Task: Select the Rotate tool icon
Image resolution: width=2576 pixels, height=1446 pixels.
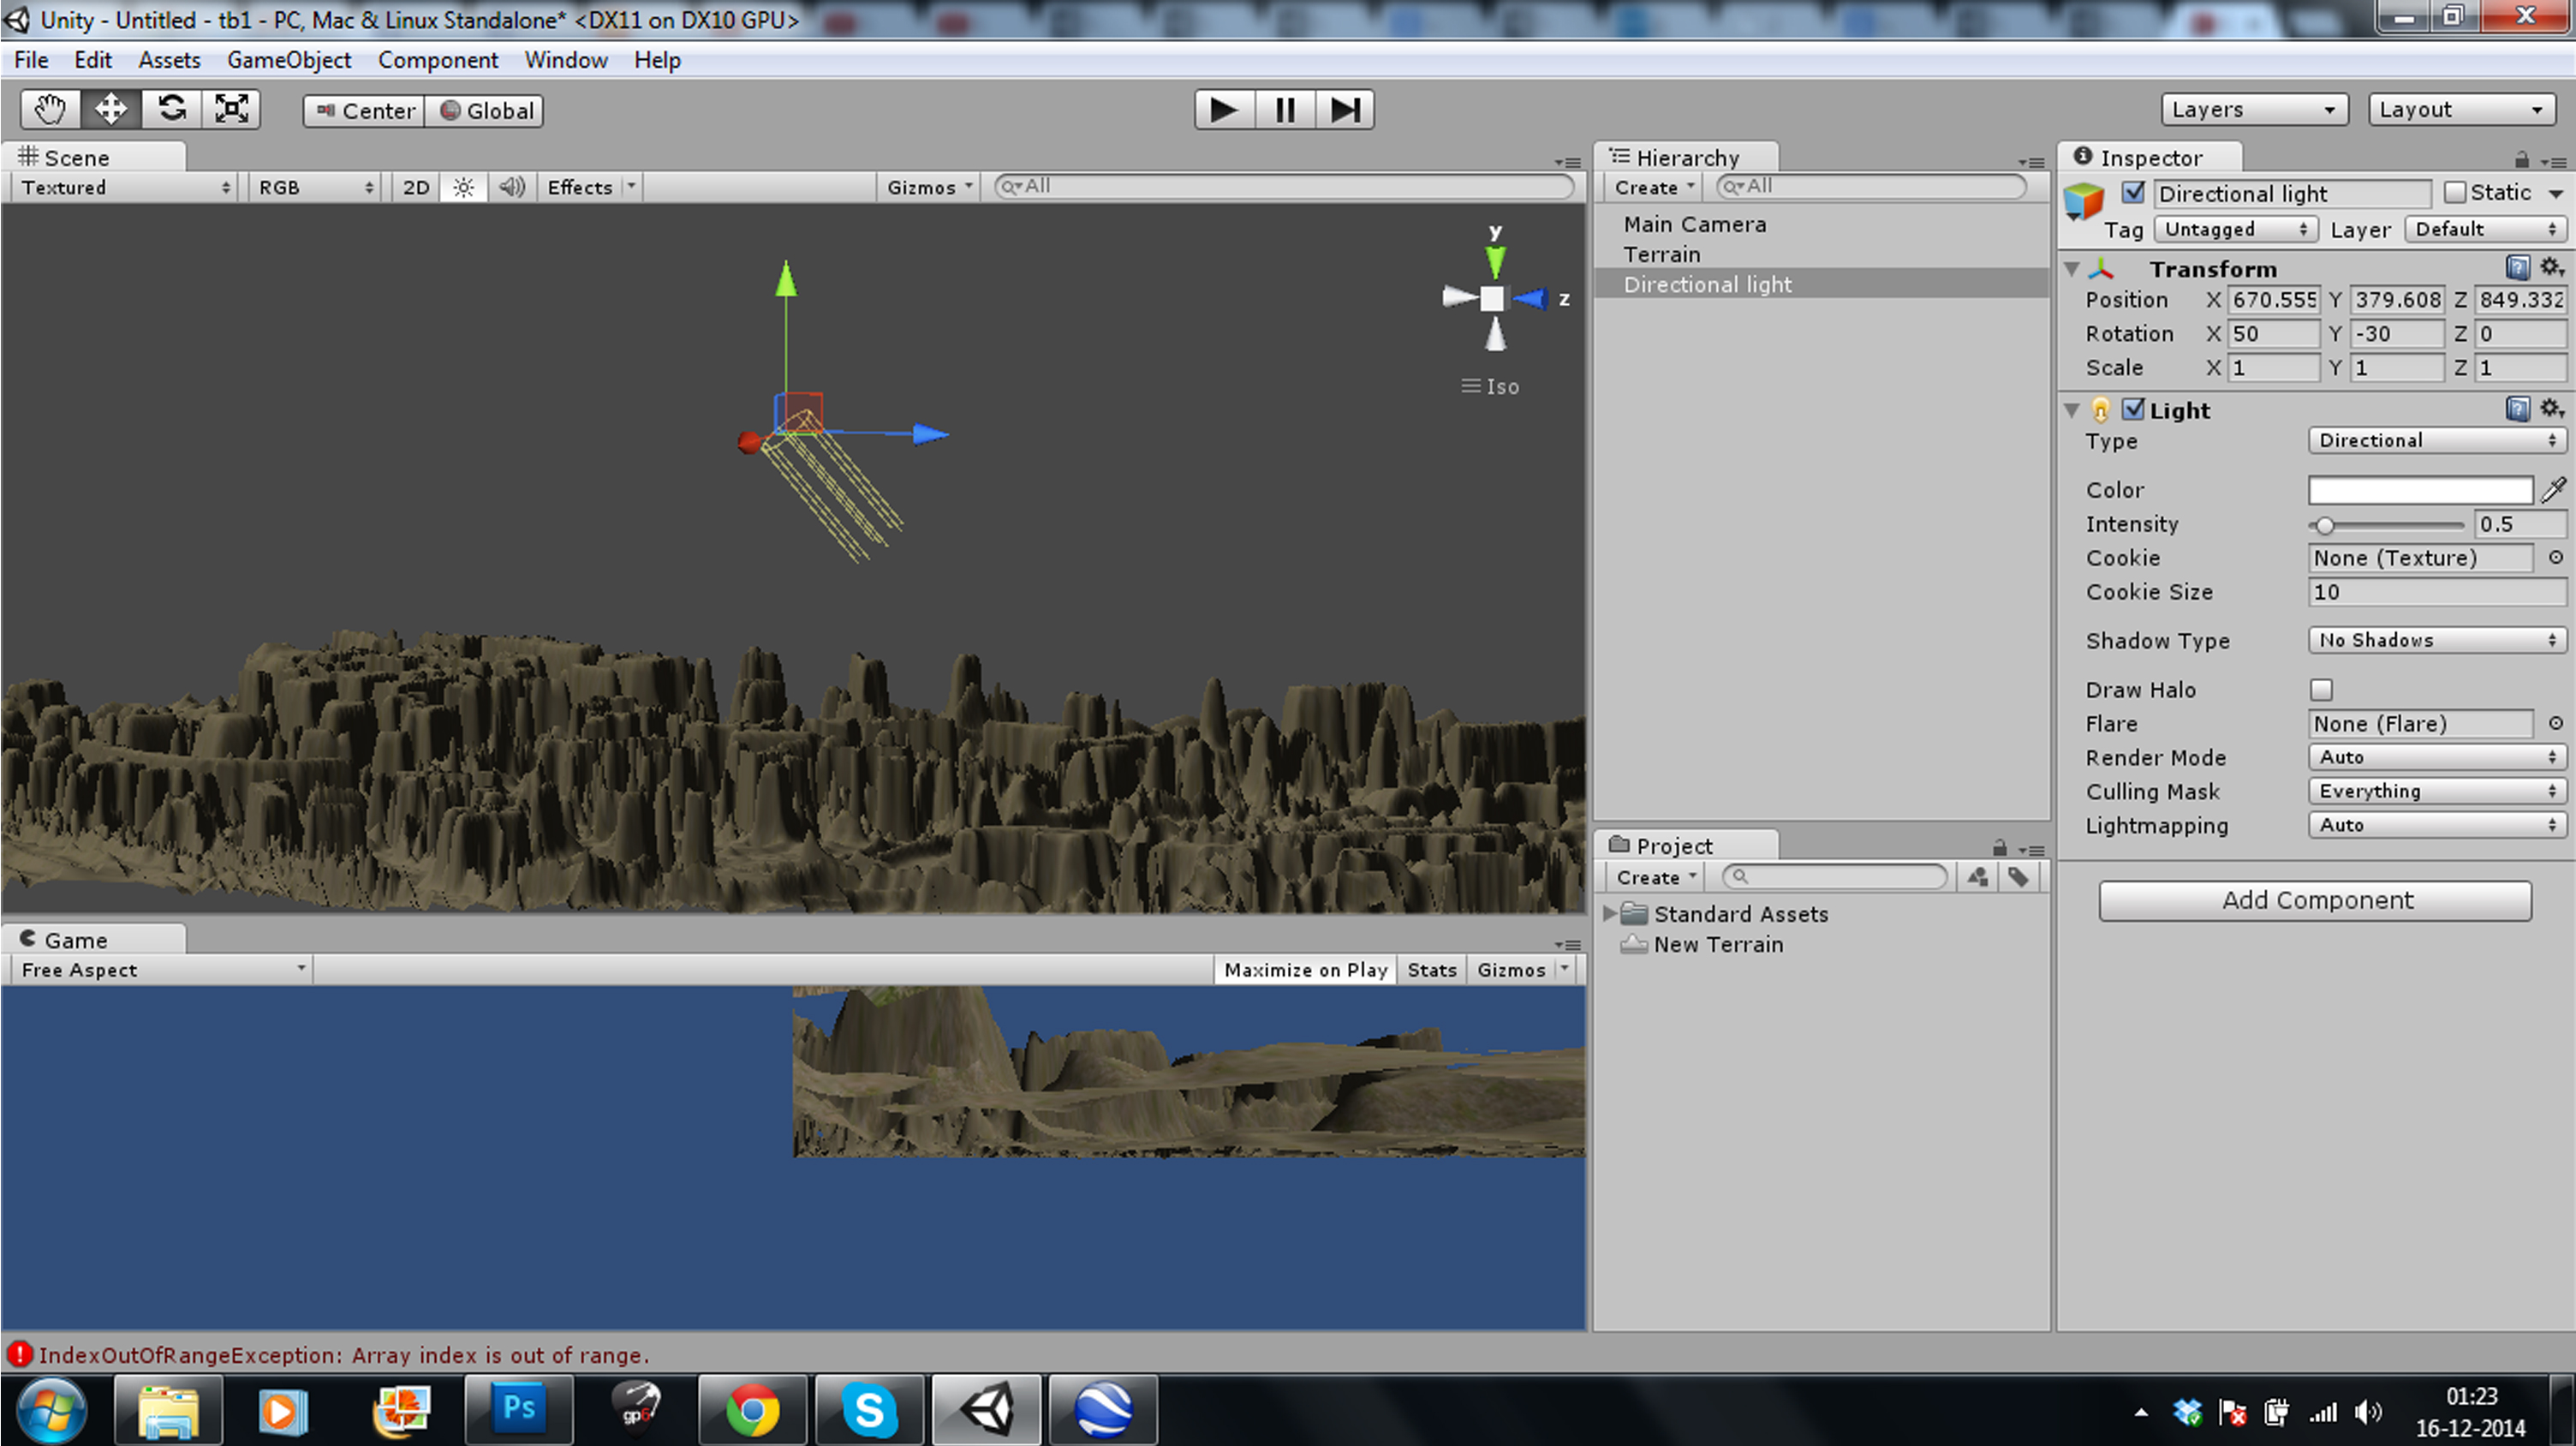Action: point(171,109)
